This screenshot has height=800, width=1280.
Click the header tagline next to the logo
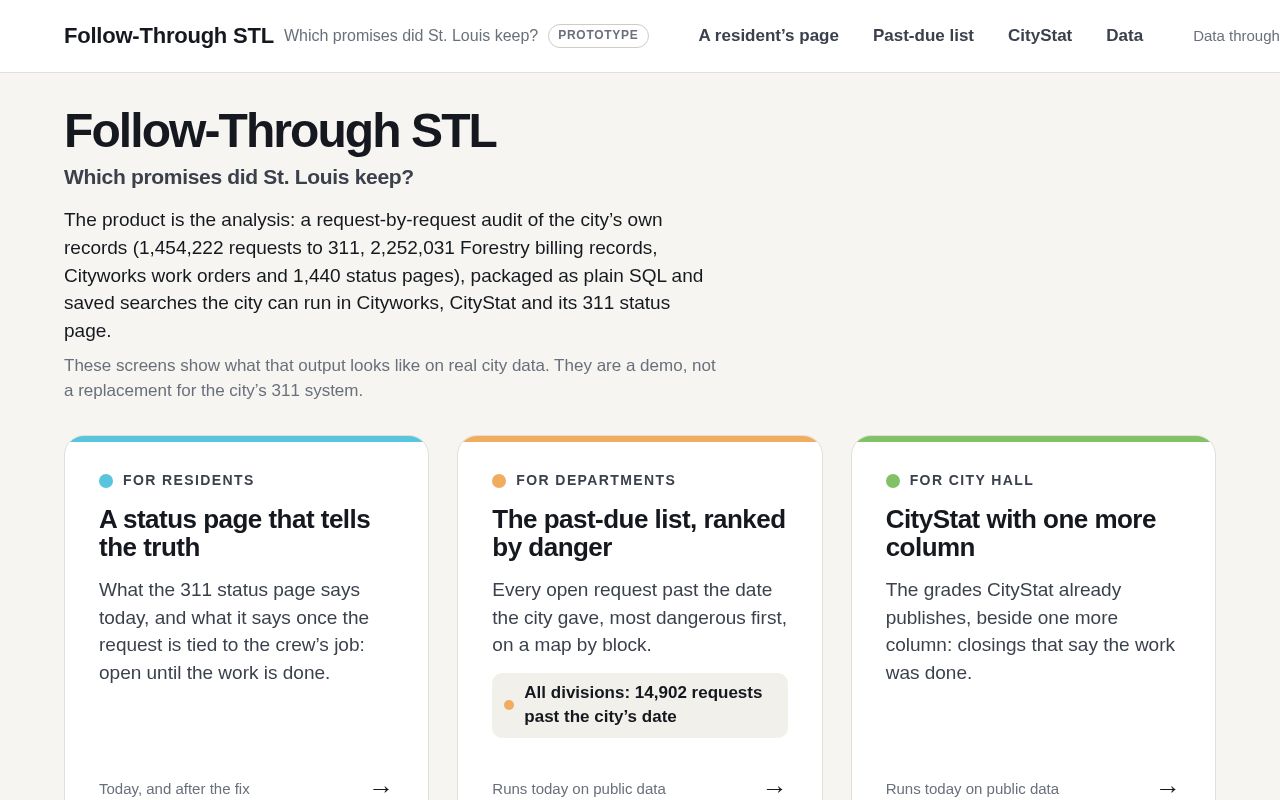(x=411, y=36)
